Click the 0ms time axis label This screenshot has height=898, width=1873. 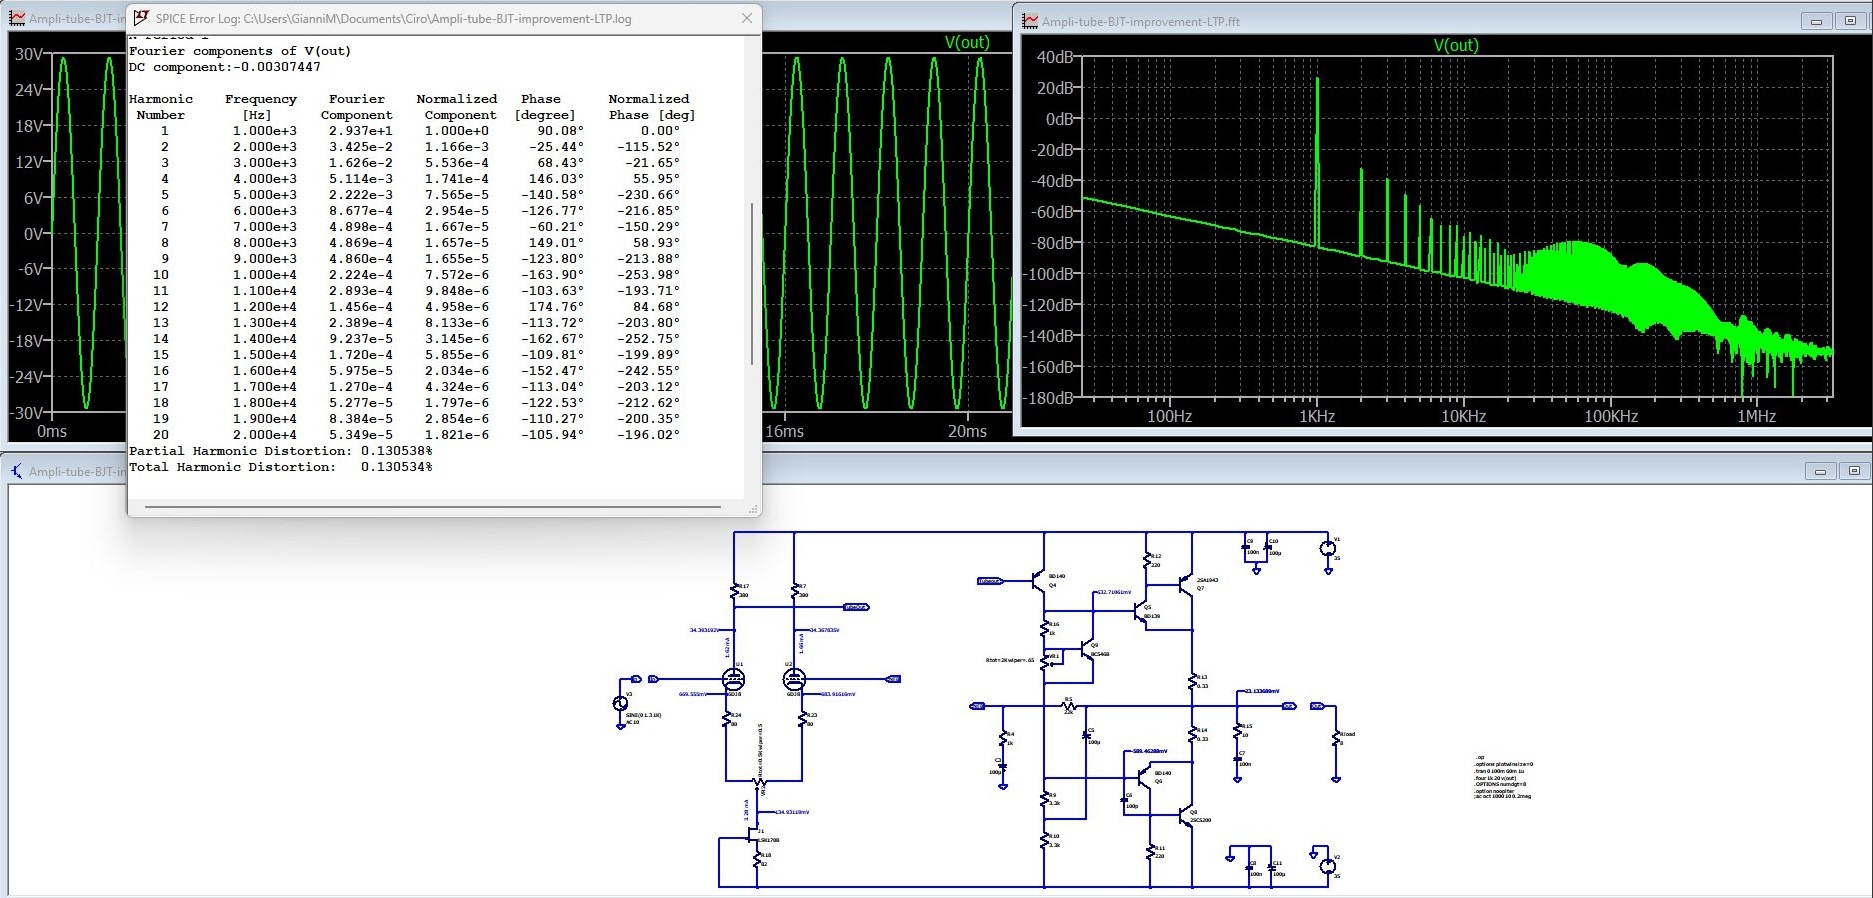52,431
